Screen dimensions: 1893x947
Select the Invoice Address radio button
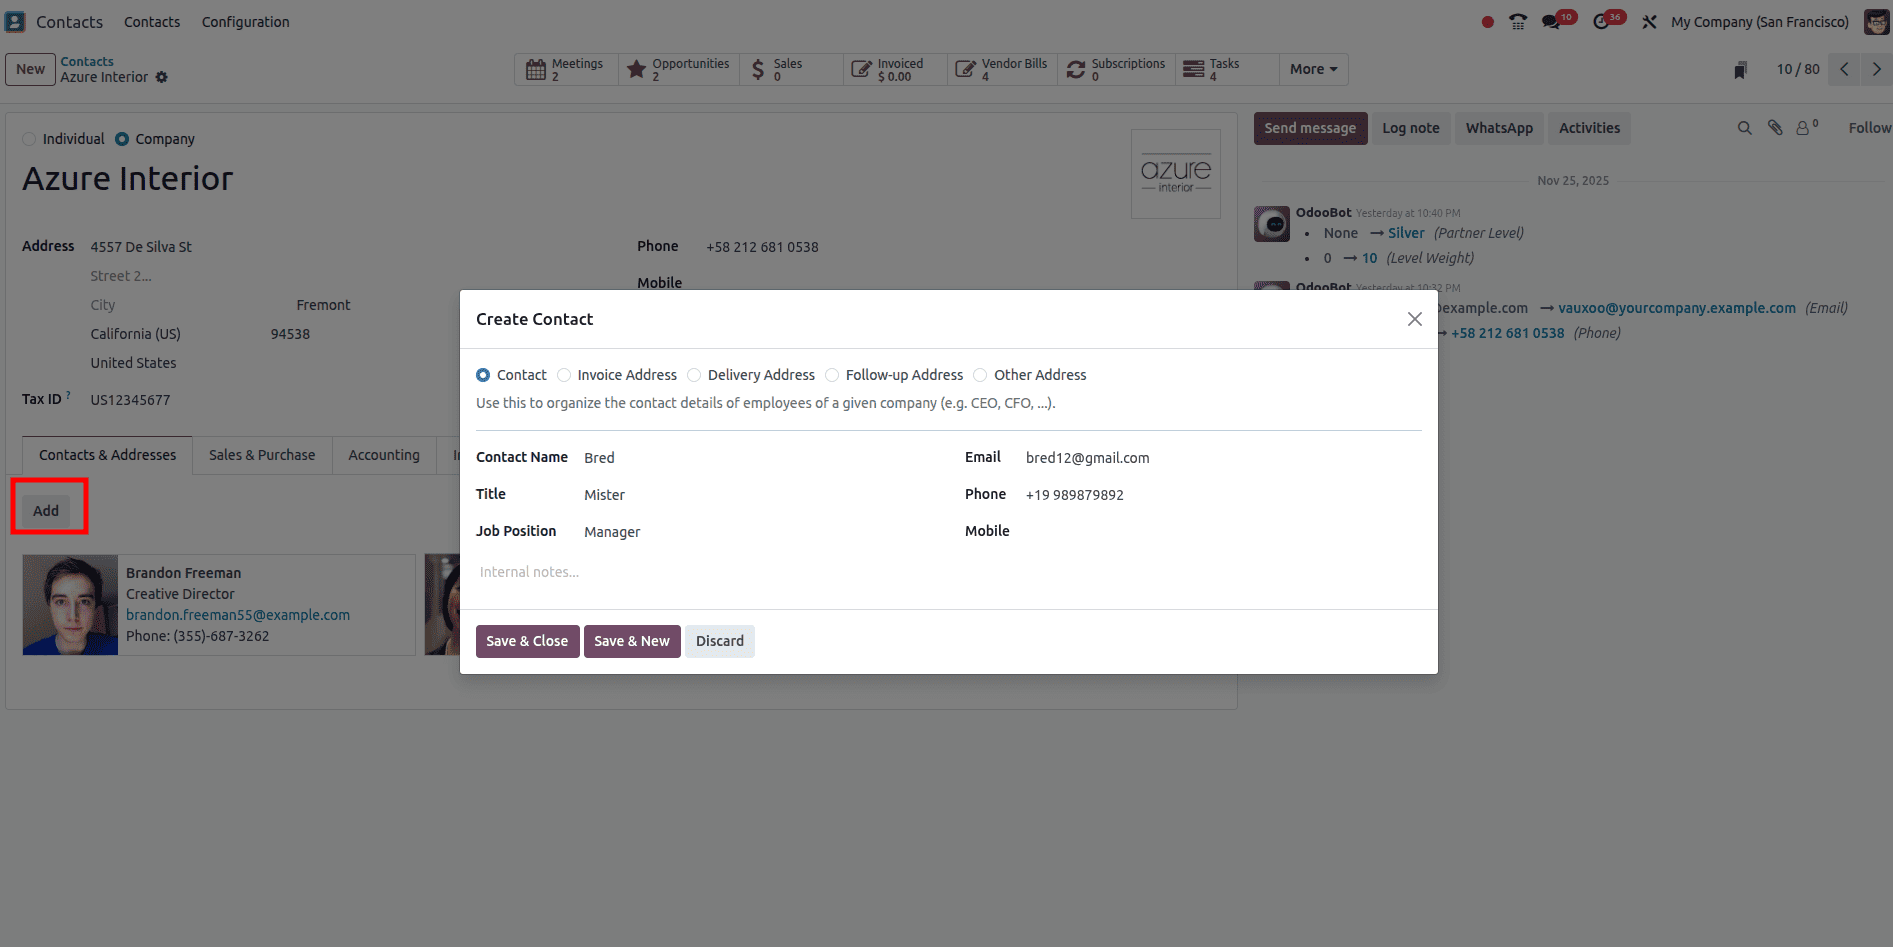tap(564, 374)
